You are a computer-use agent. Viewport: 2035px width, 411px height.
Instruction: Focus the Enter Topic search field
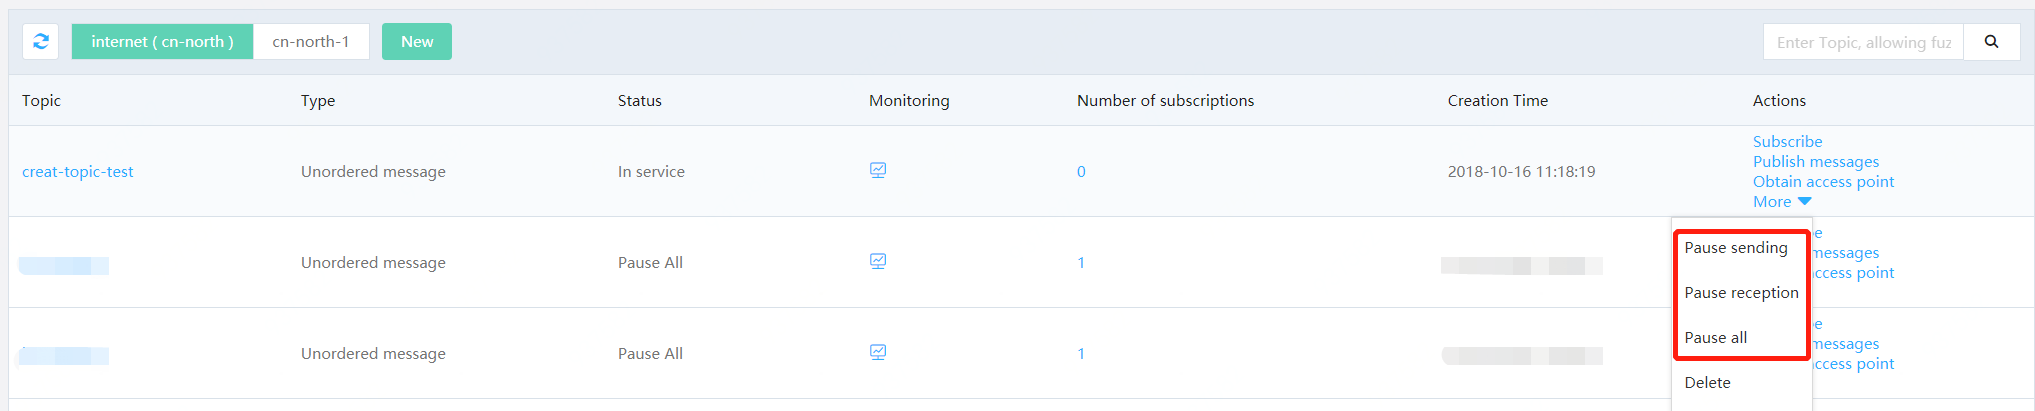tap(1864, 42)
